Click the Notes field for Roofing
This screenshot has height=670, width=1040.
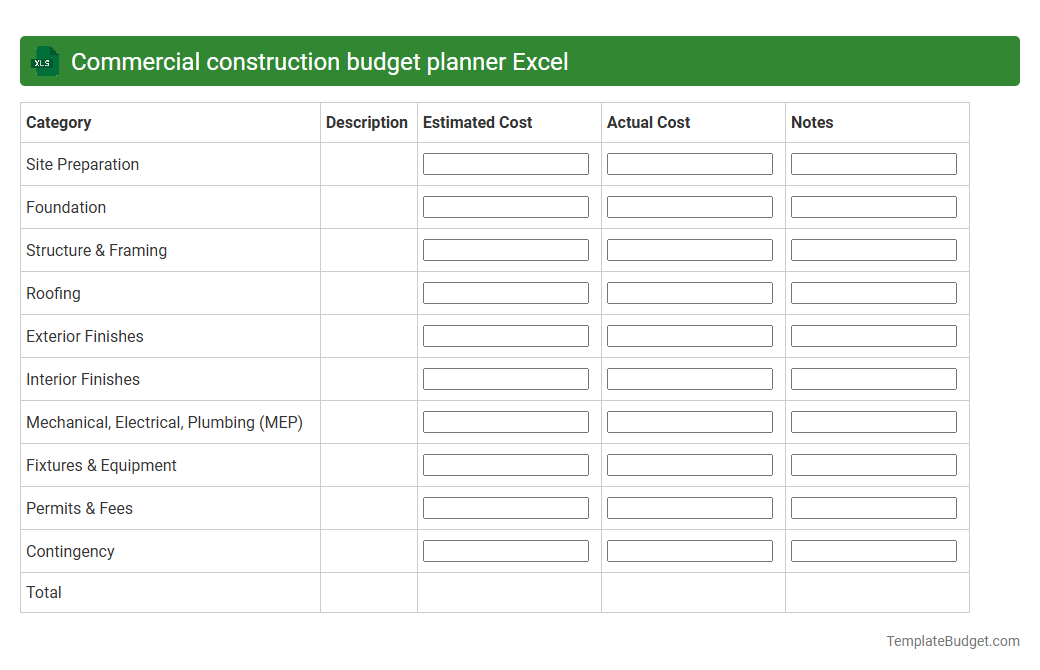point(873,292)
